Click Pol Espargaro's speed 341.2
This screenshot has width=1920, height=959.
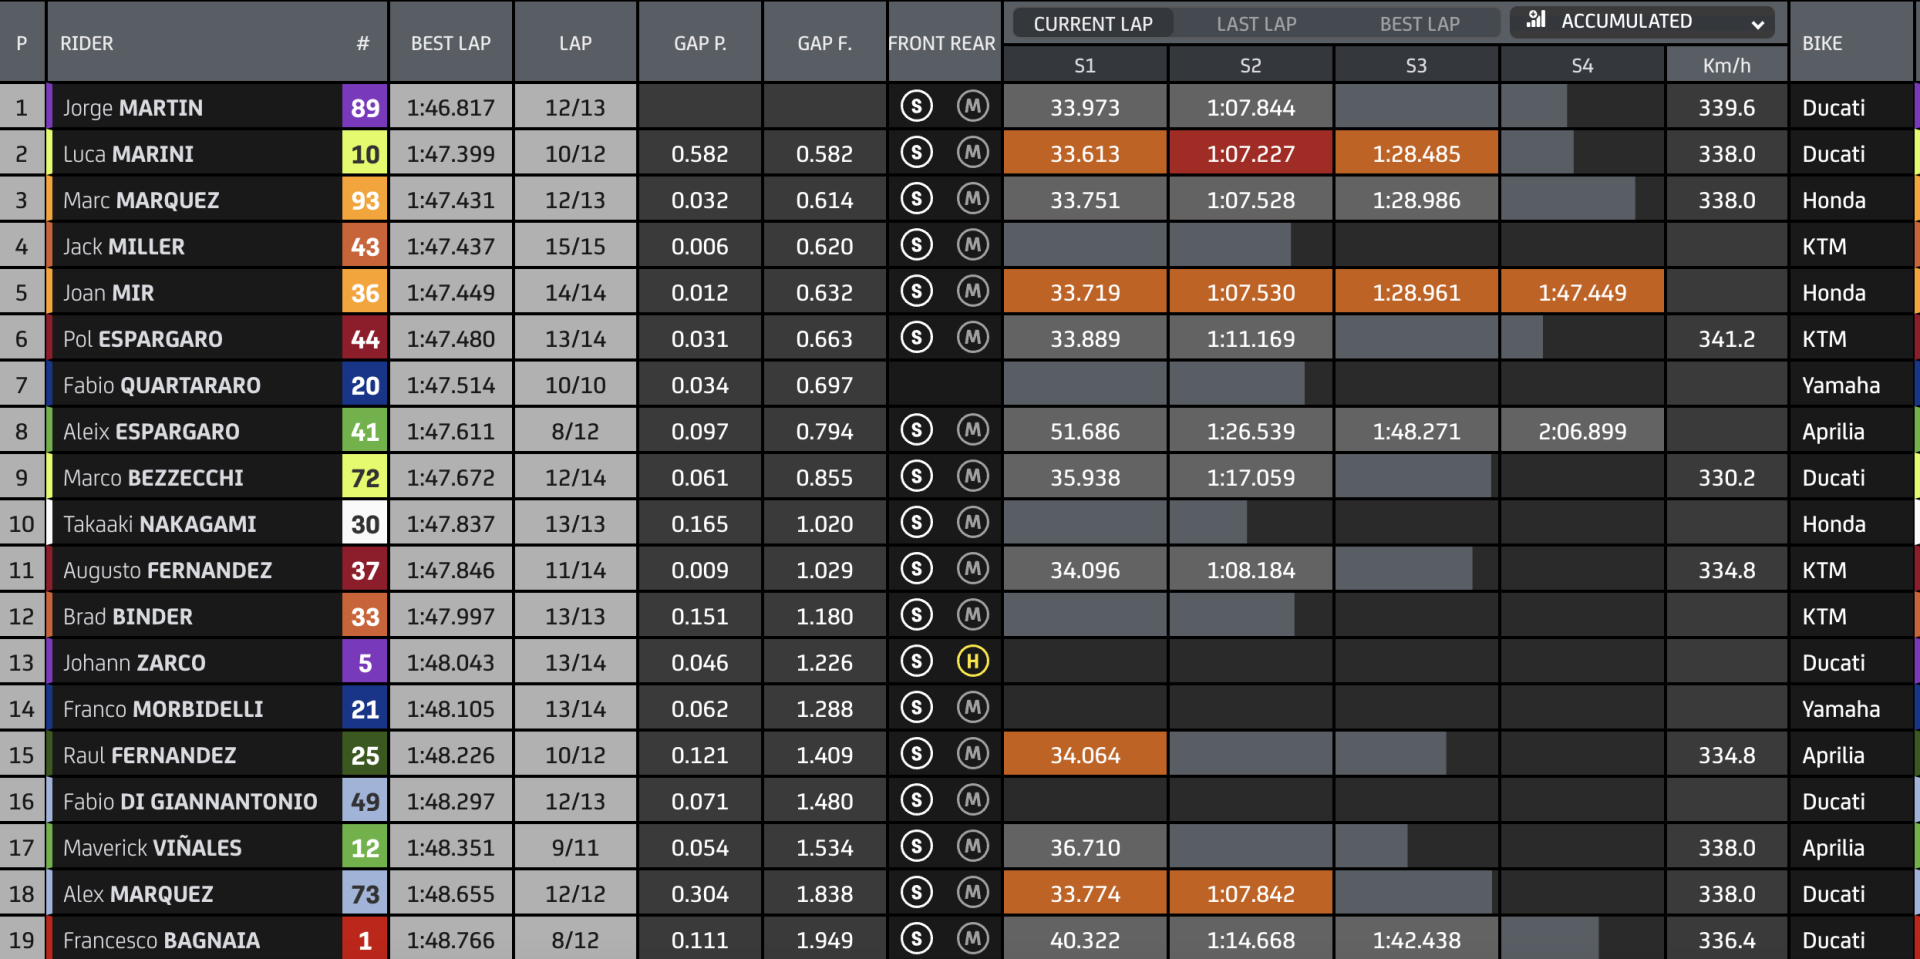pos(1726,339)
